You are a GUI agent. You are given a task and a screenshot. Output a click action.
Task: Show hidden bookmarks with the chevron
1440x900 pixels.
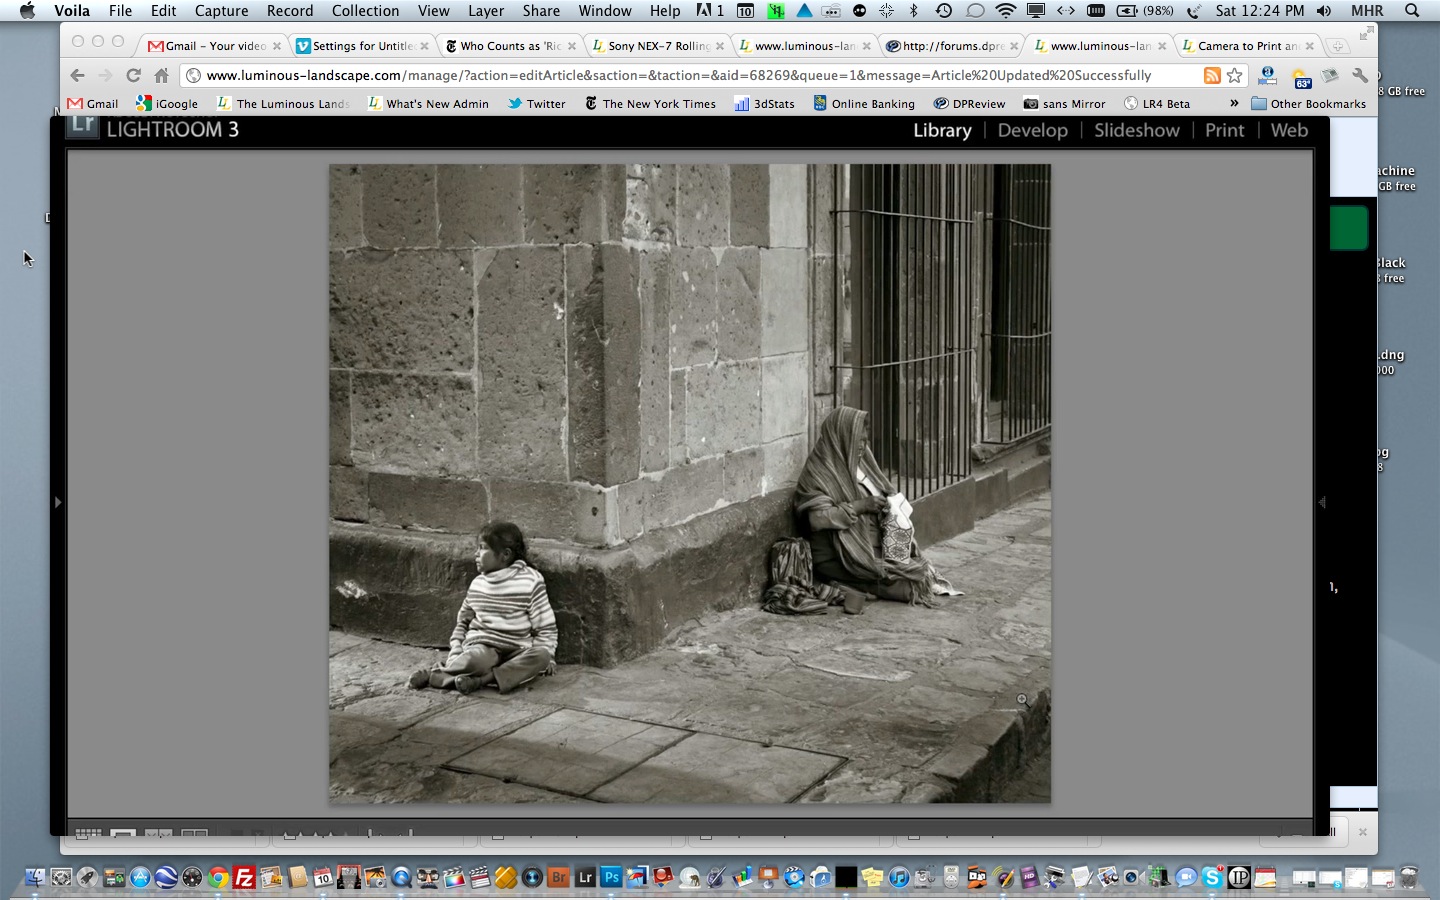[x=1234, y=103]
